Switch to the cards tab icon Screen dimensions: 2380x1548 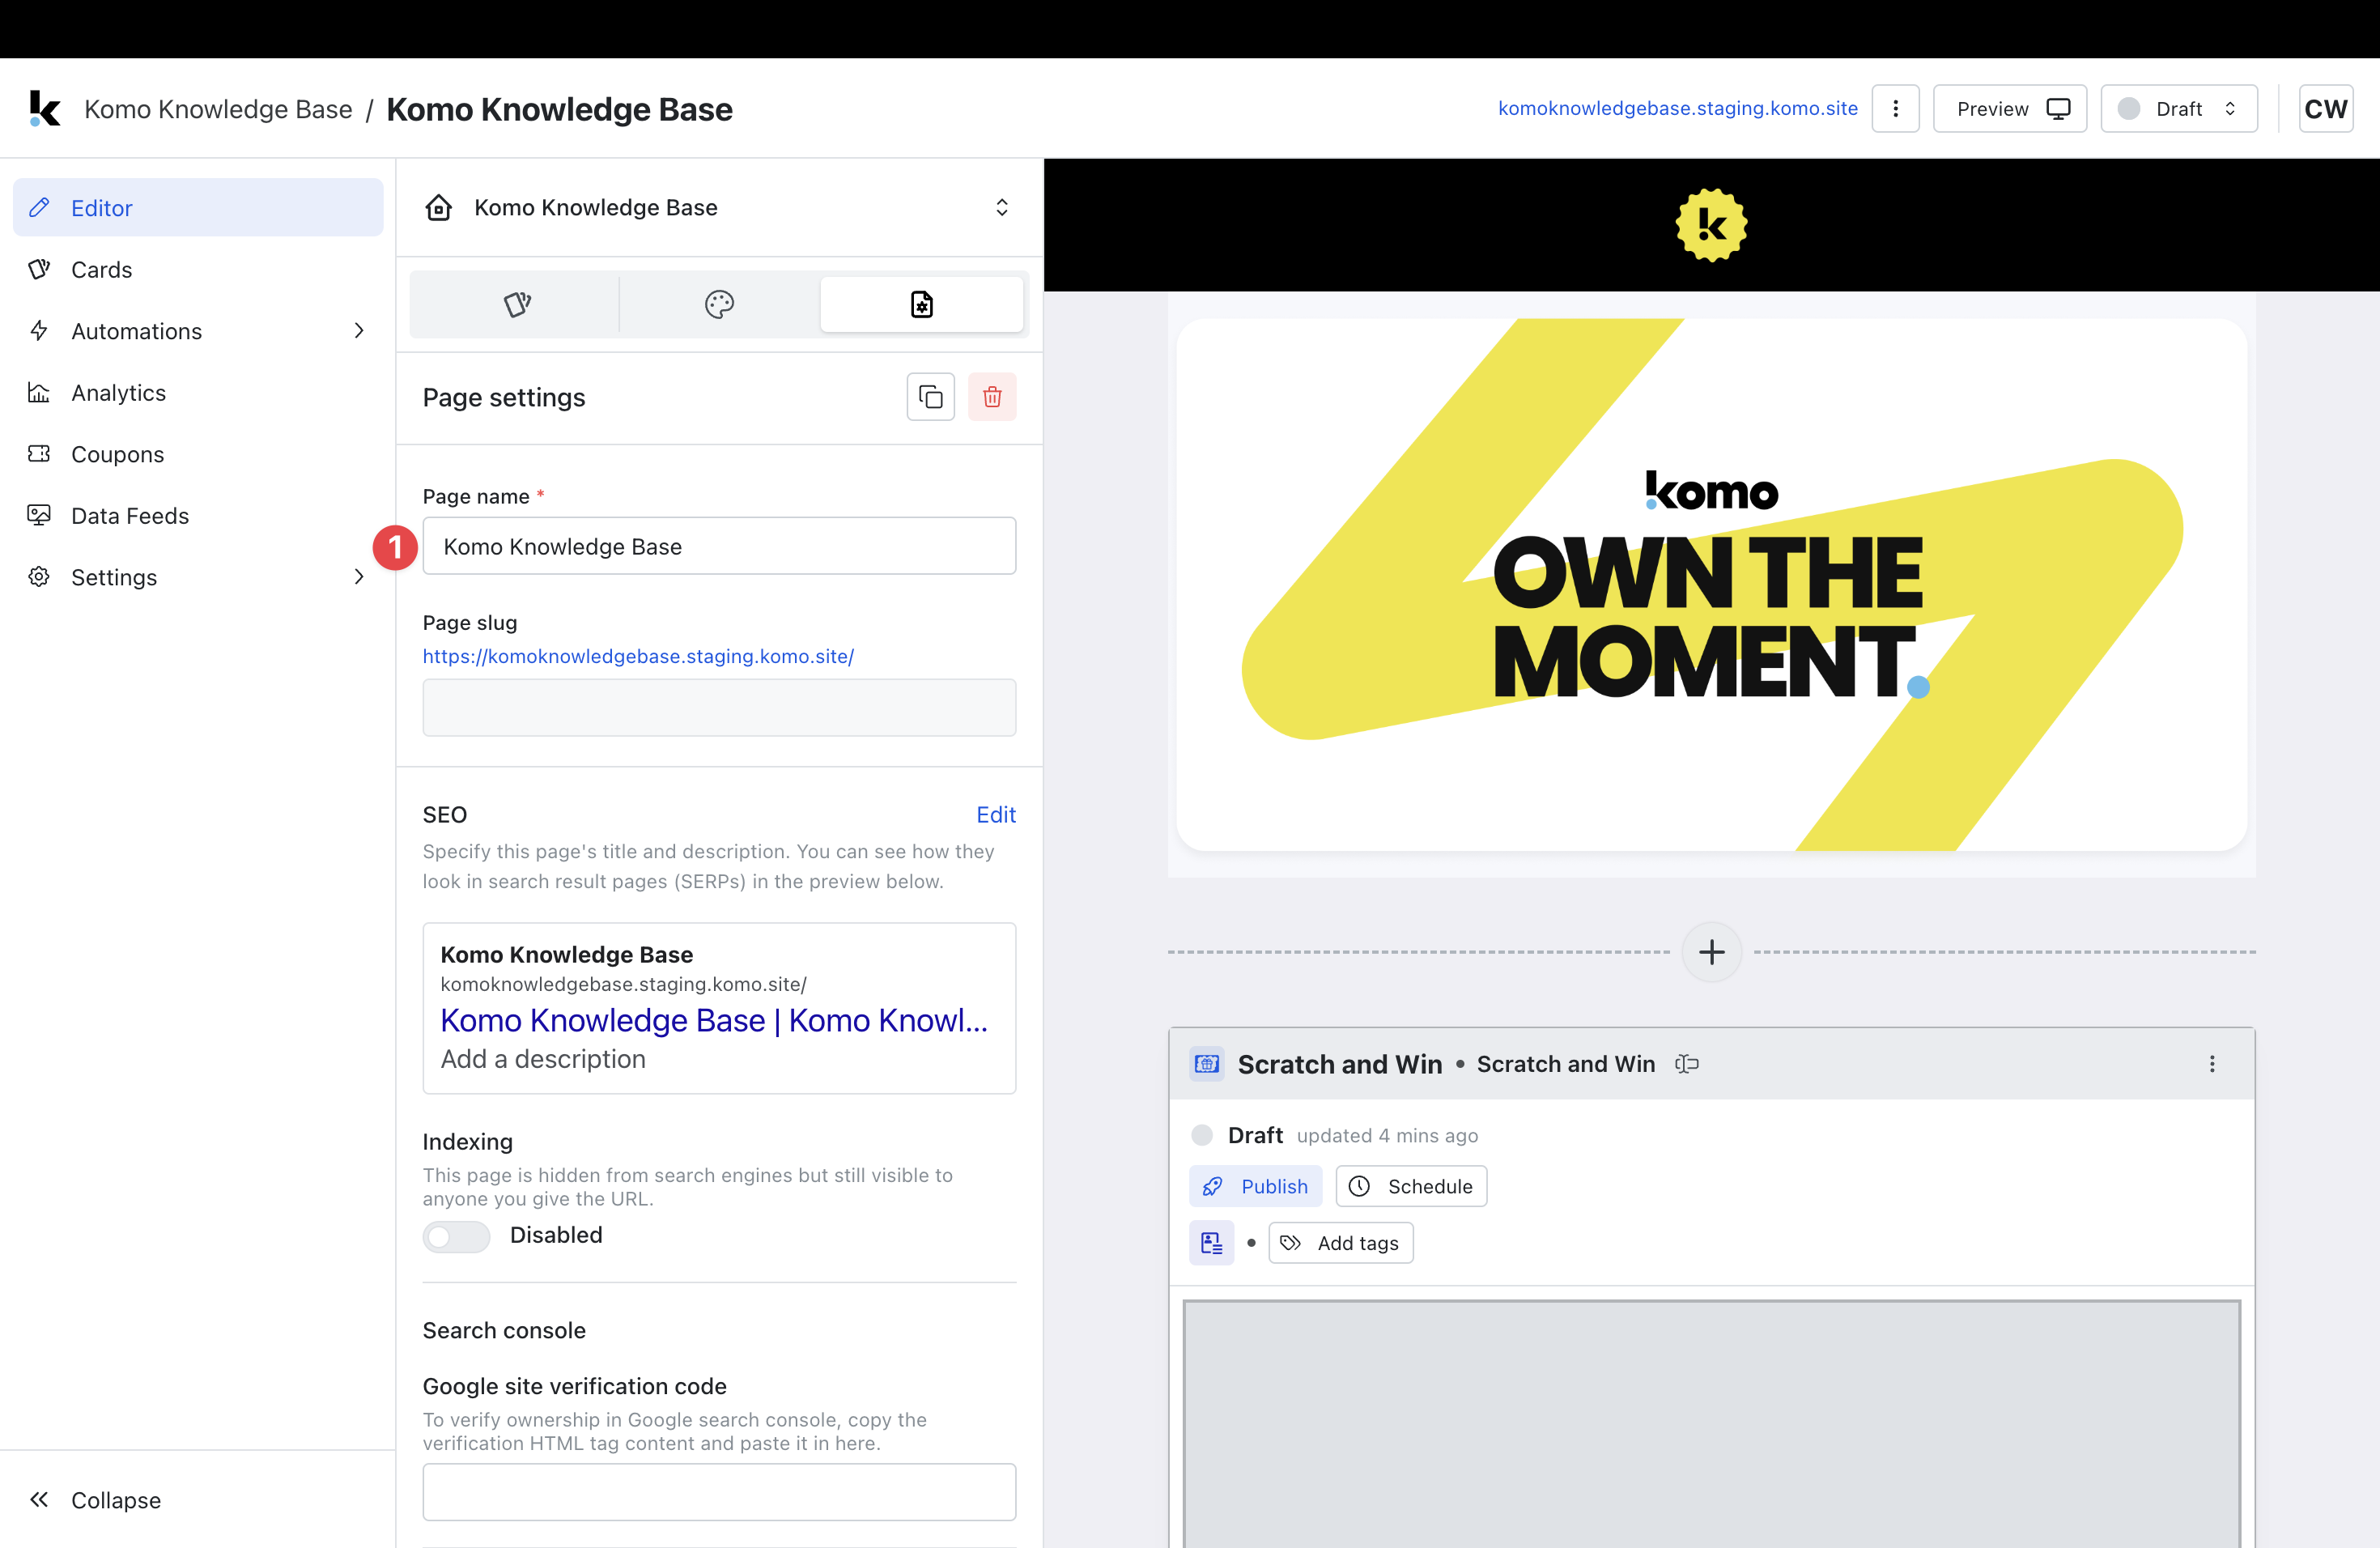pos(517,304)
